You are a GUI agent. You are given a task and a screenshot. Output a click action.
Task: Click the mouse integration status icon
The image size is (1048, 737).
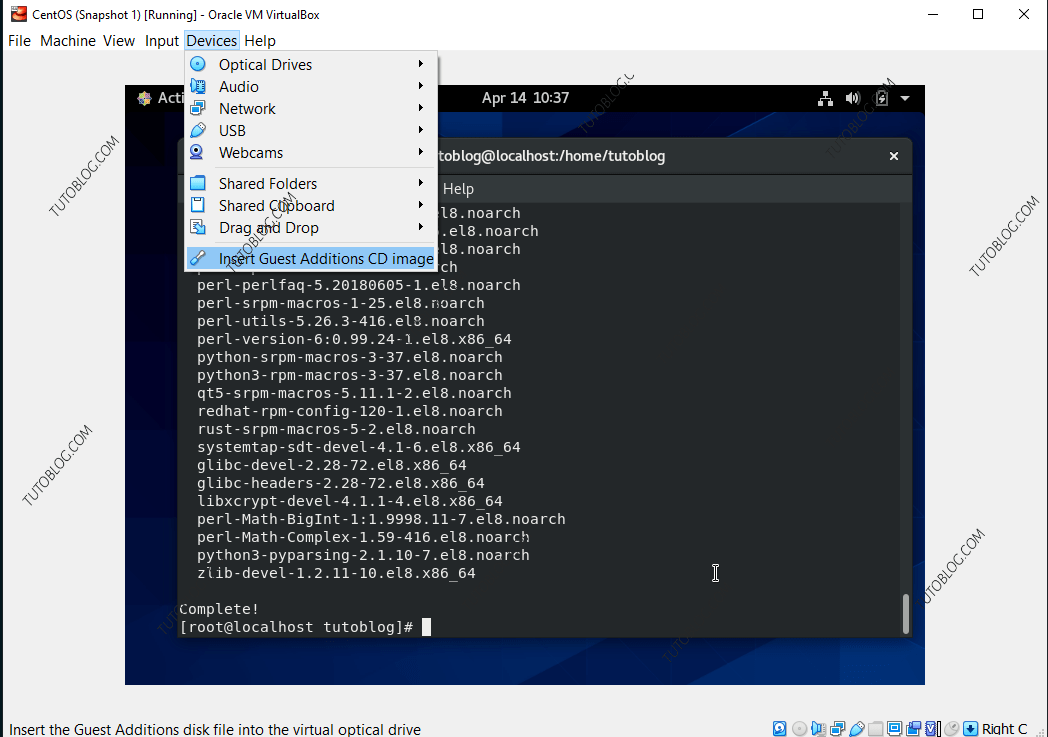coord(951,729)
